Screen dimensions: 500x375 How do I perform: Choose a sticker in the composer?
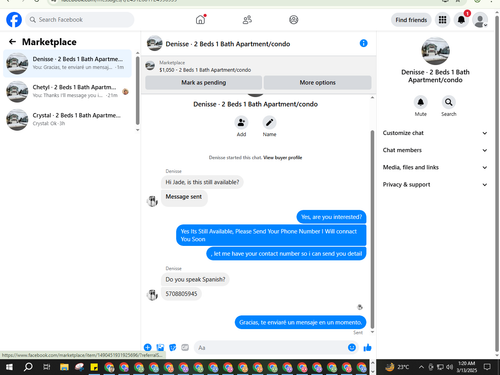(x=172, y=348)
